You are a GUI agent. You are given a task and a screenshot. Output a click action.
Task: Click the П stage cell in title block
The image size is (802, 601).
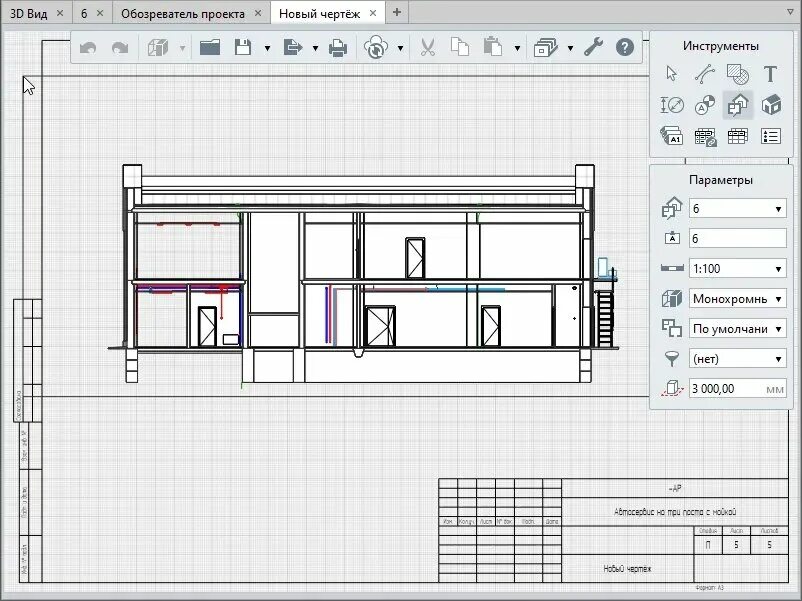[x=708, y=545]
